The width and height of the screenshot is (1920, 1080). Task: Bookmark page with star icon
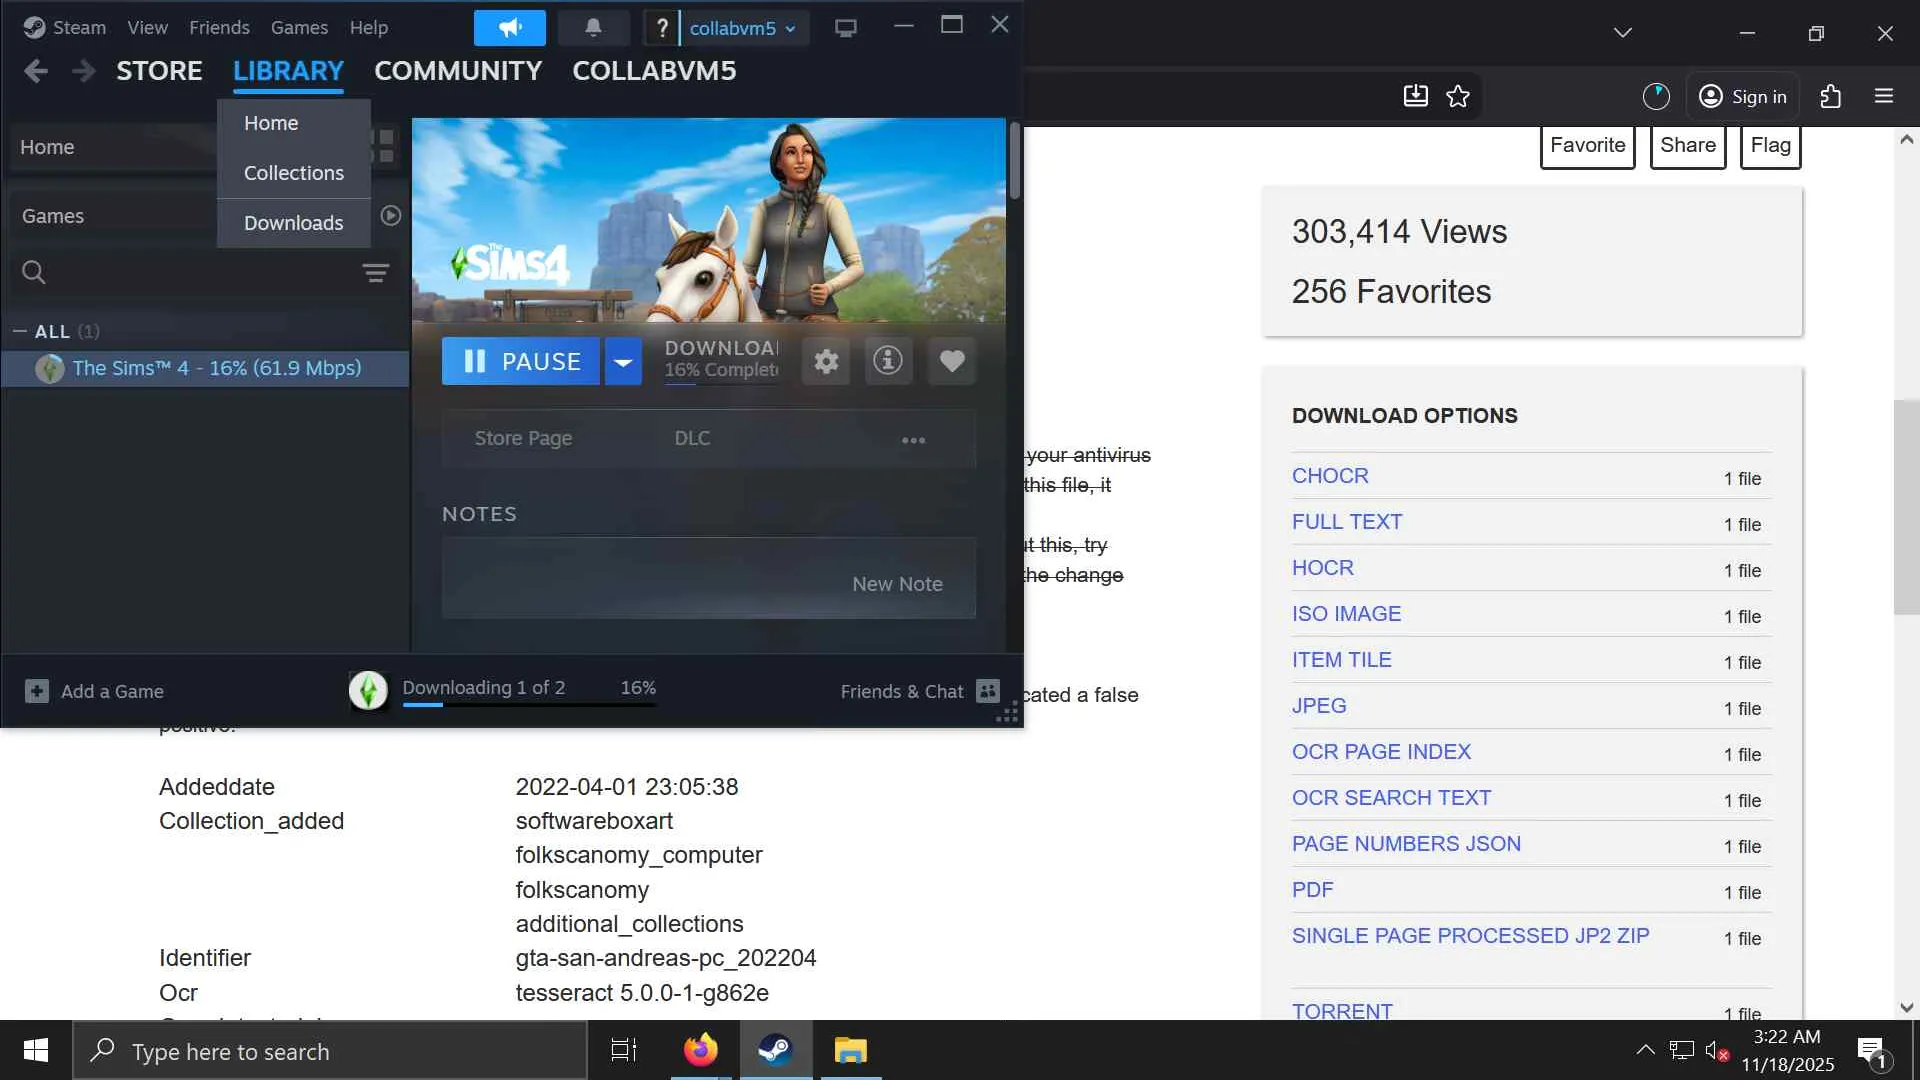click(1458, 96)
